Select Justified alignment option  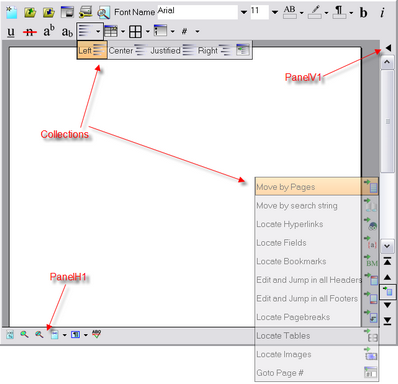pos(172,50)
